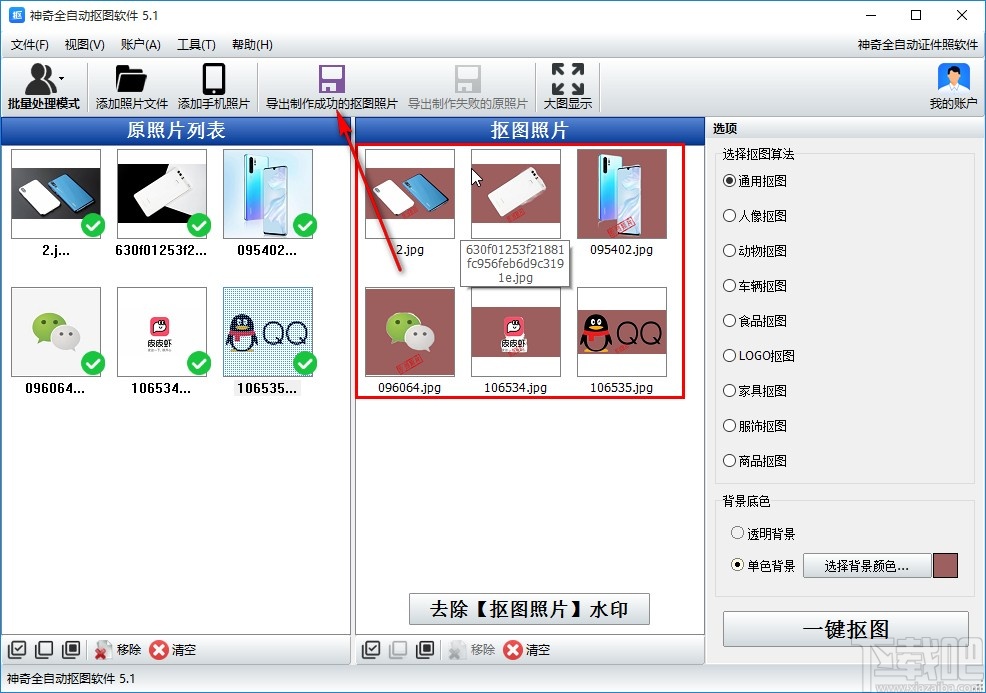Select the 家具抠图 algorithm
Screen dimensions: 986x693
[x=755, y=391]
